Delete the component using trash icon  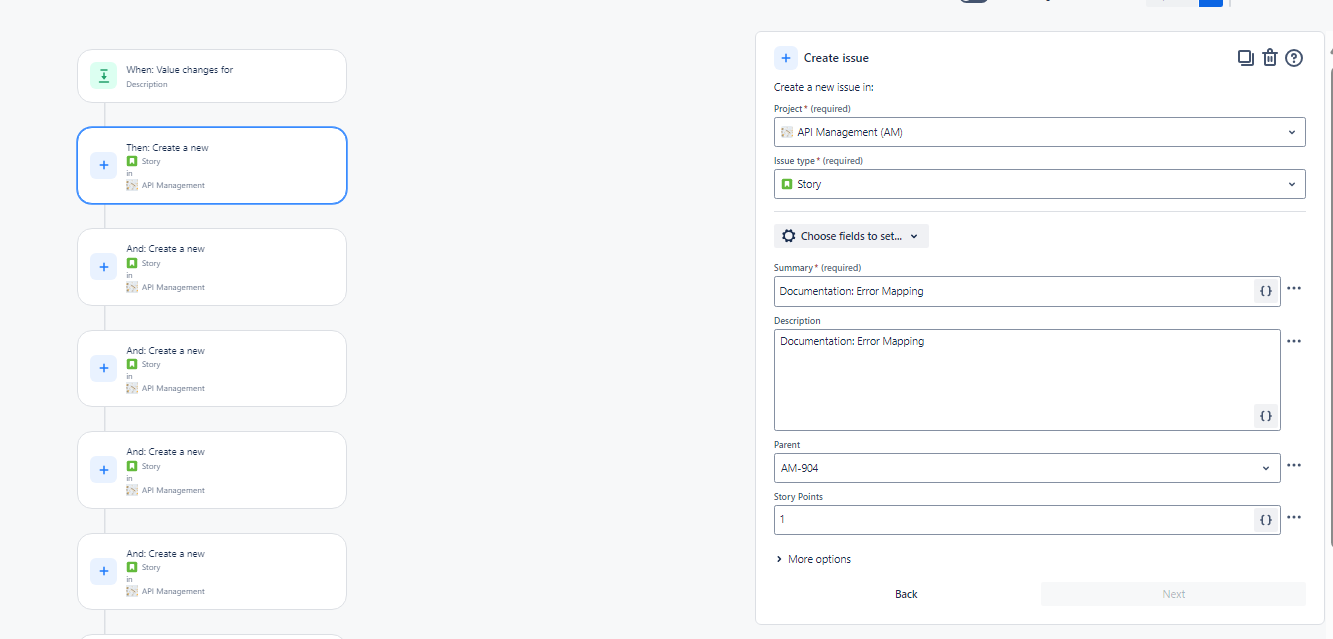pyautogui.click(x=1270, y=58)
